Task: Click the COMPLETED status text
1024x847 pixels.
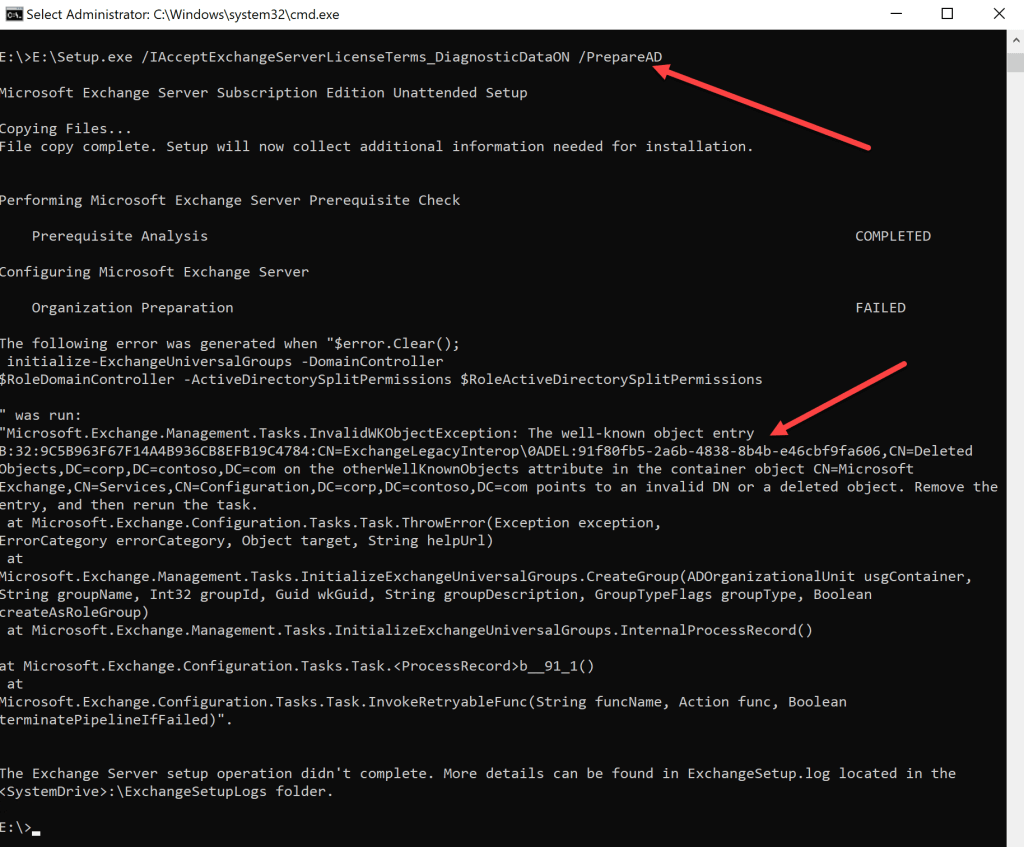Action: 892,236
